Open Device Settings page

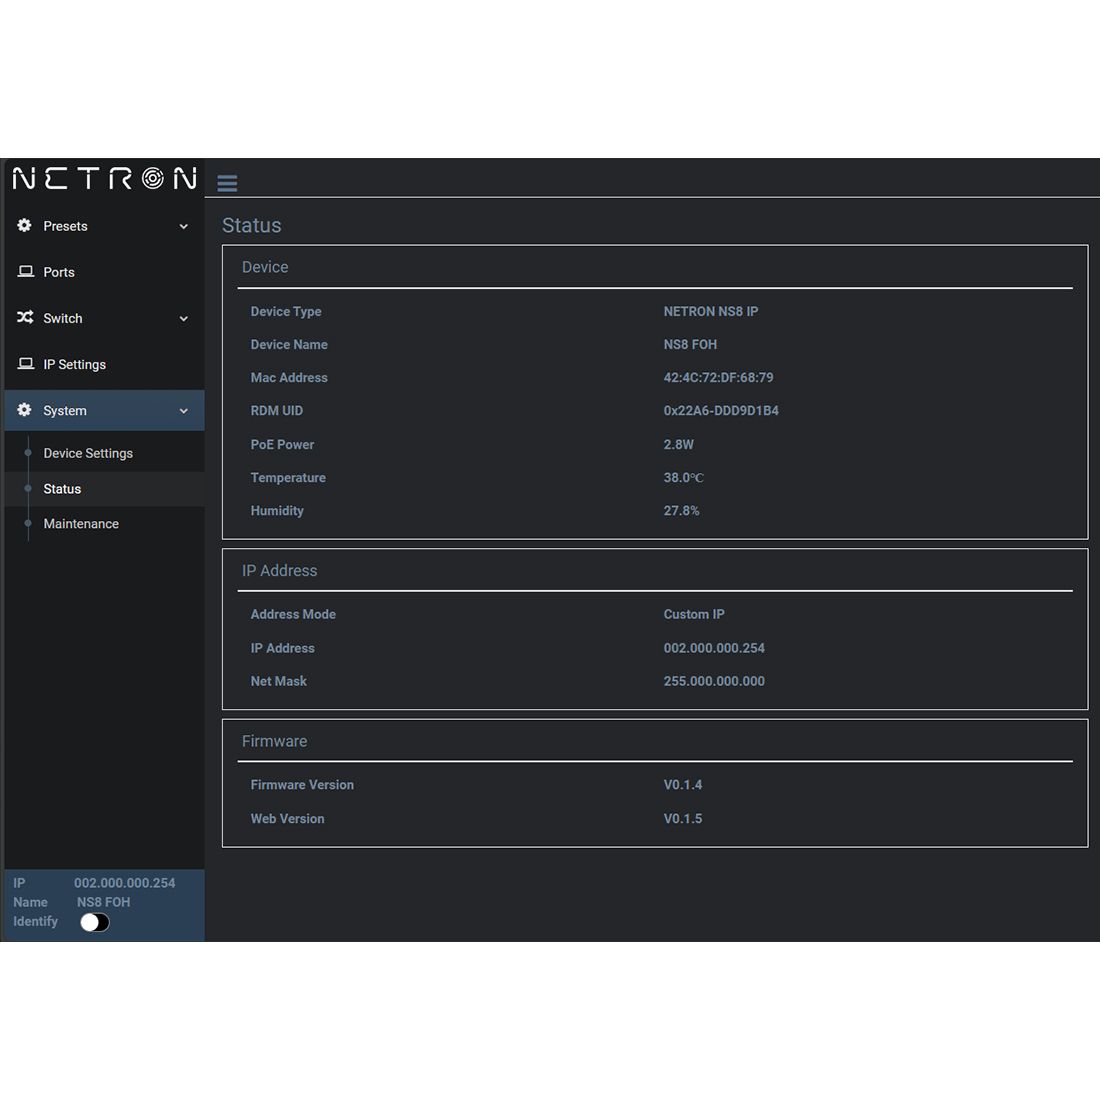88,453
